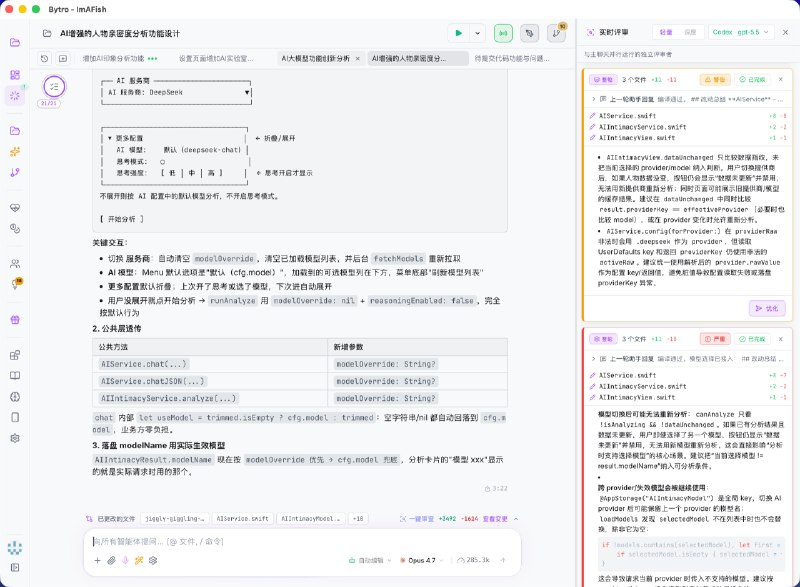800x587 pixels.
Task: Select the 轻量 review mode
Action: 666,32
